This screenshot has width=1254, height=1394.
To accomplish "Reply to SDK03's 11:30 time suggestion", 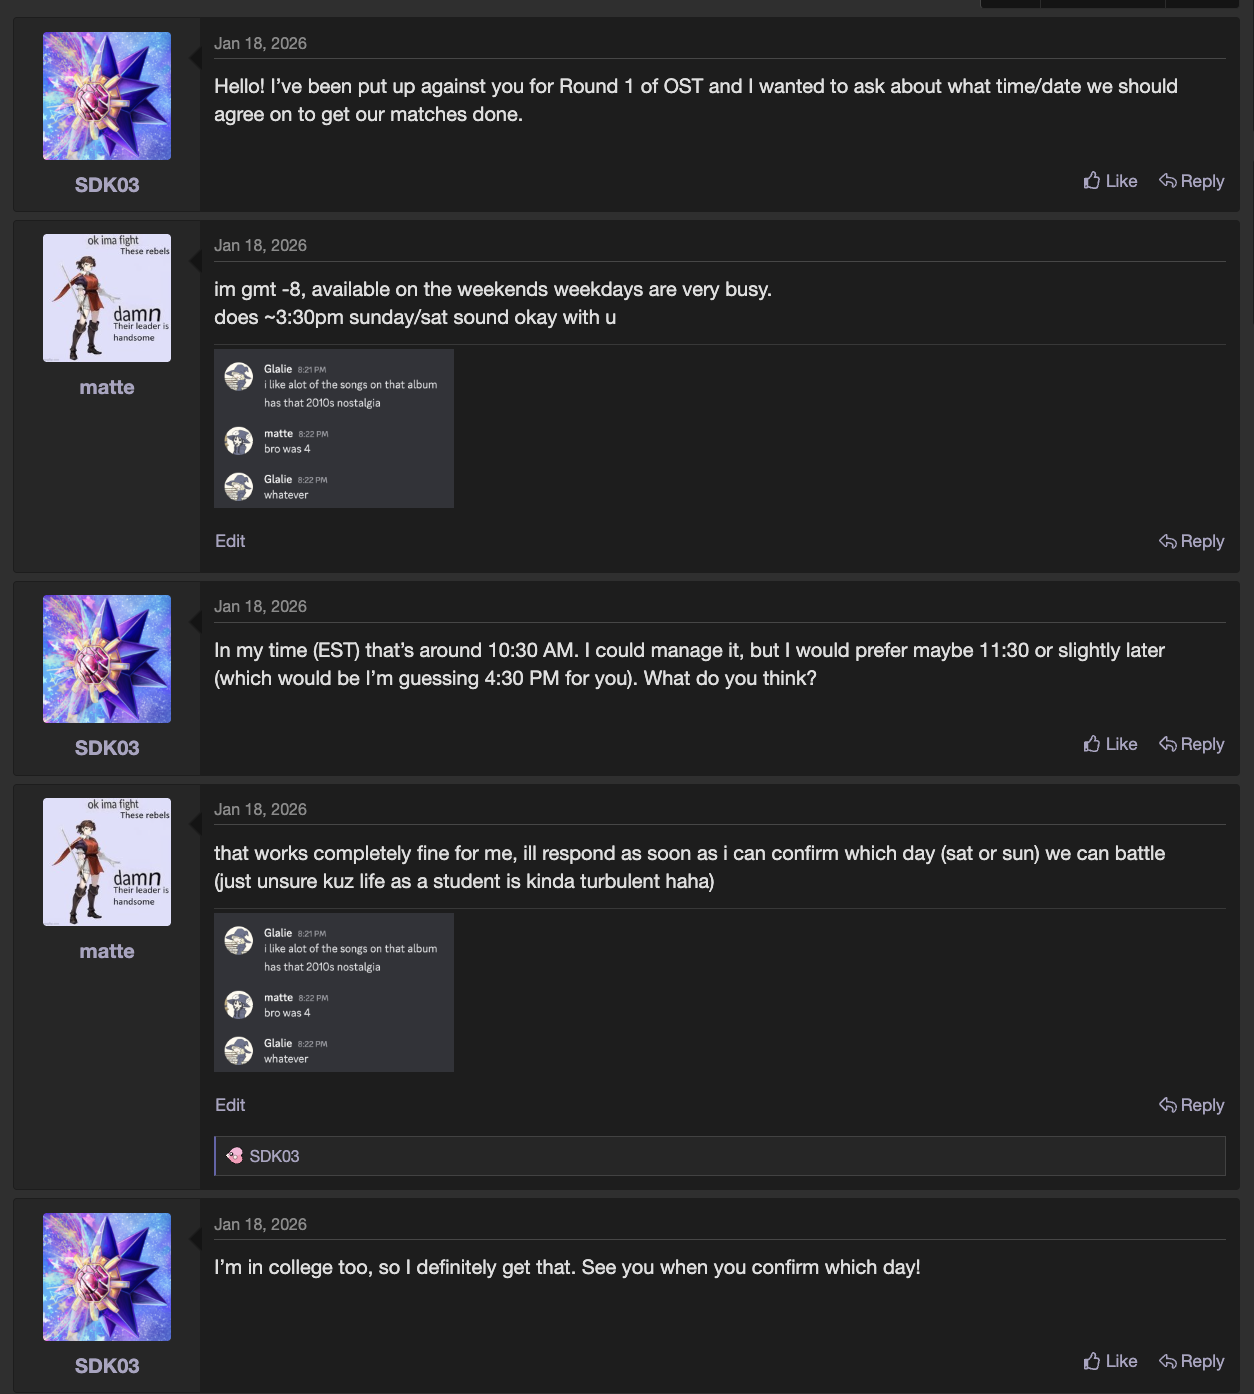I will click(x=1191, y=744).
